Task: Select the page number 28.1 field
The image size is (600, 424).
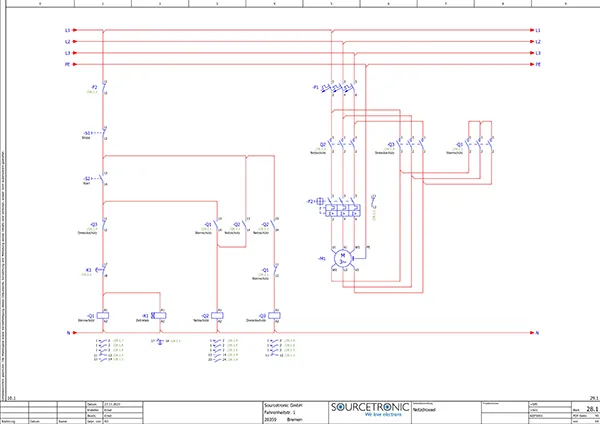Action: 592,409
